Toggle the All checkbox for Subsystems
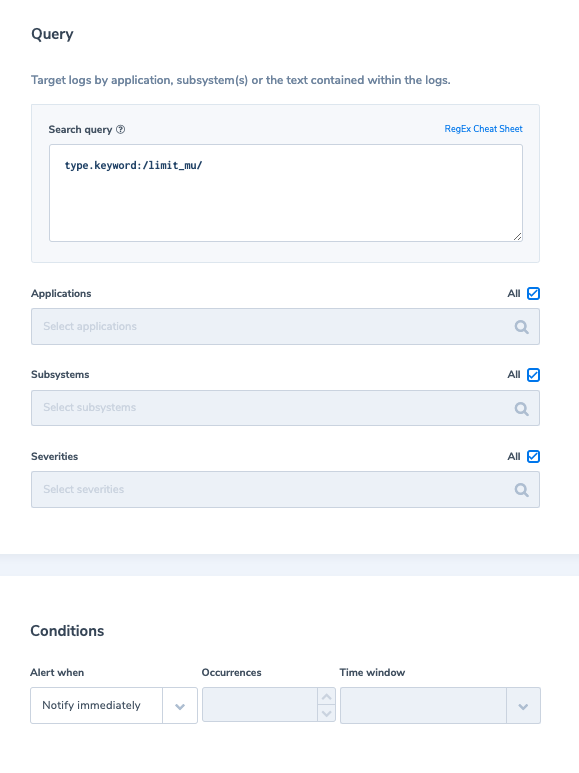579x773 pixels. point(533,375)
